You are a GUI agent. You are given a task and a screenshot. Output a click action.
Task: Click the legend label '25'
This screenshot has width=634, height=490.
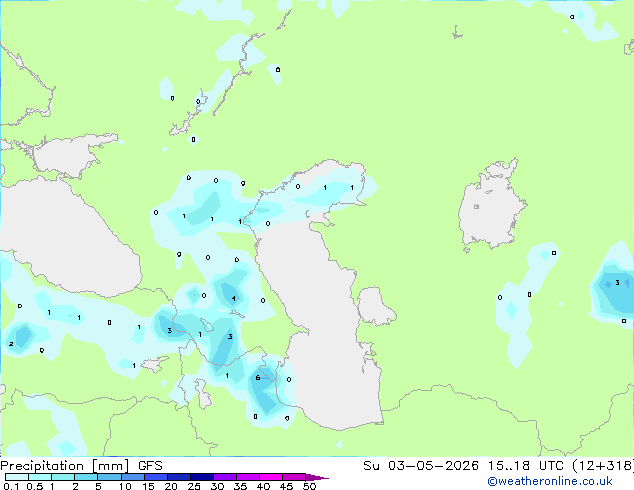[194, 486]
